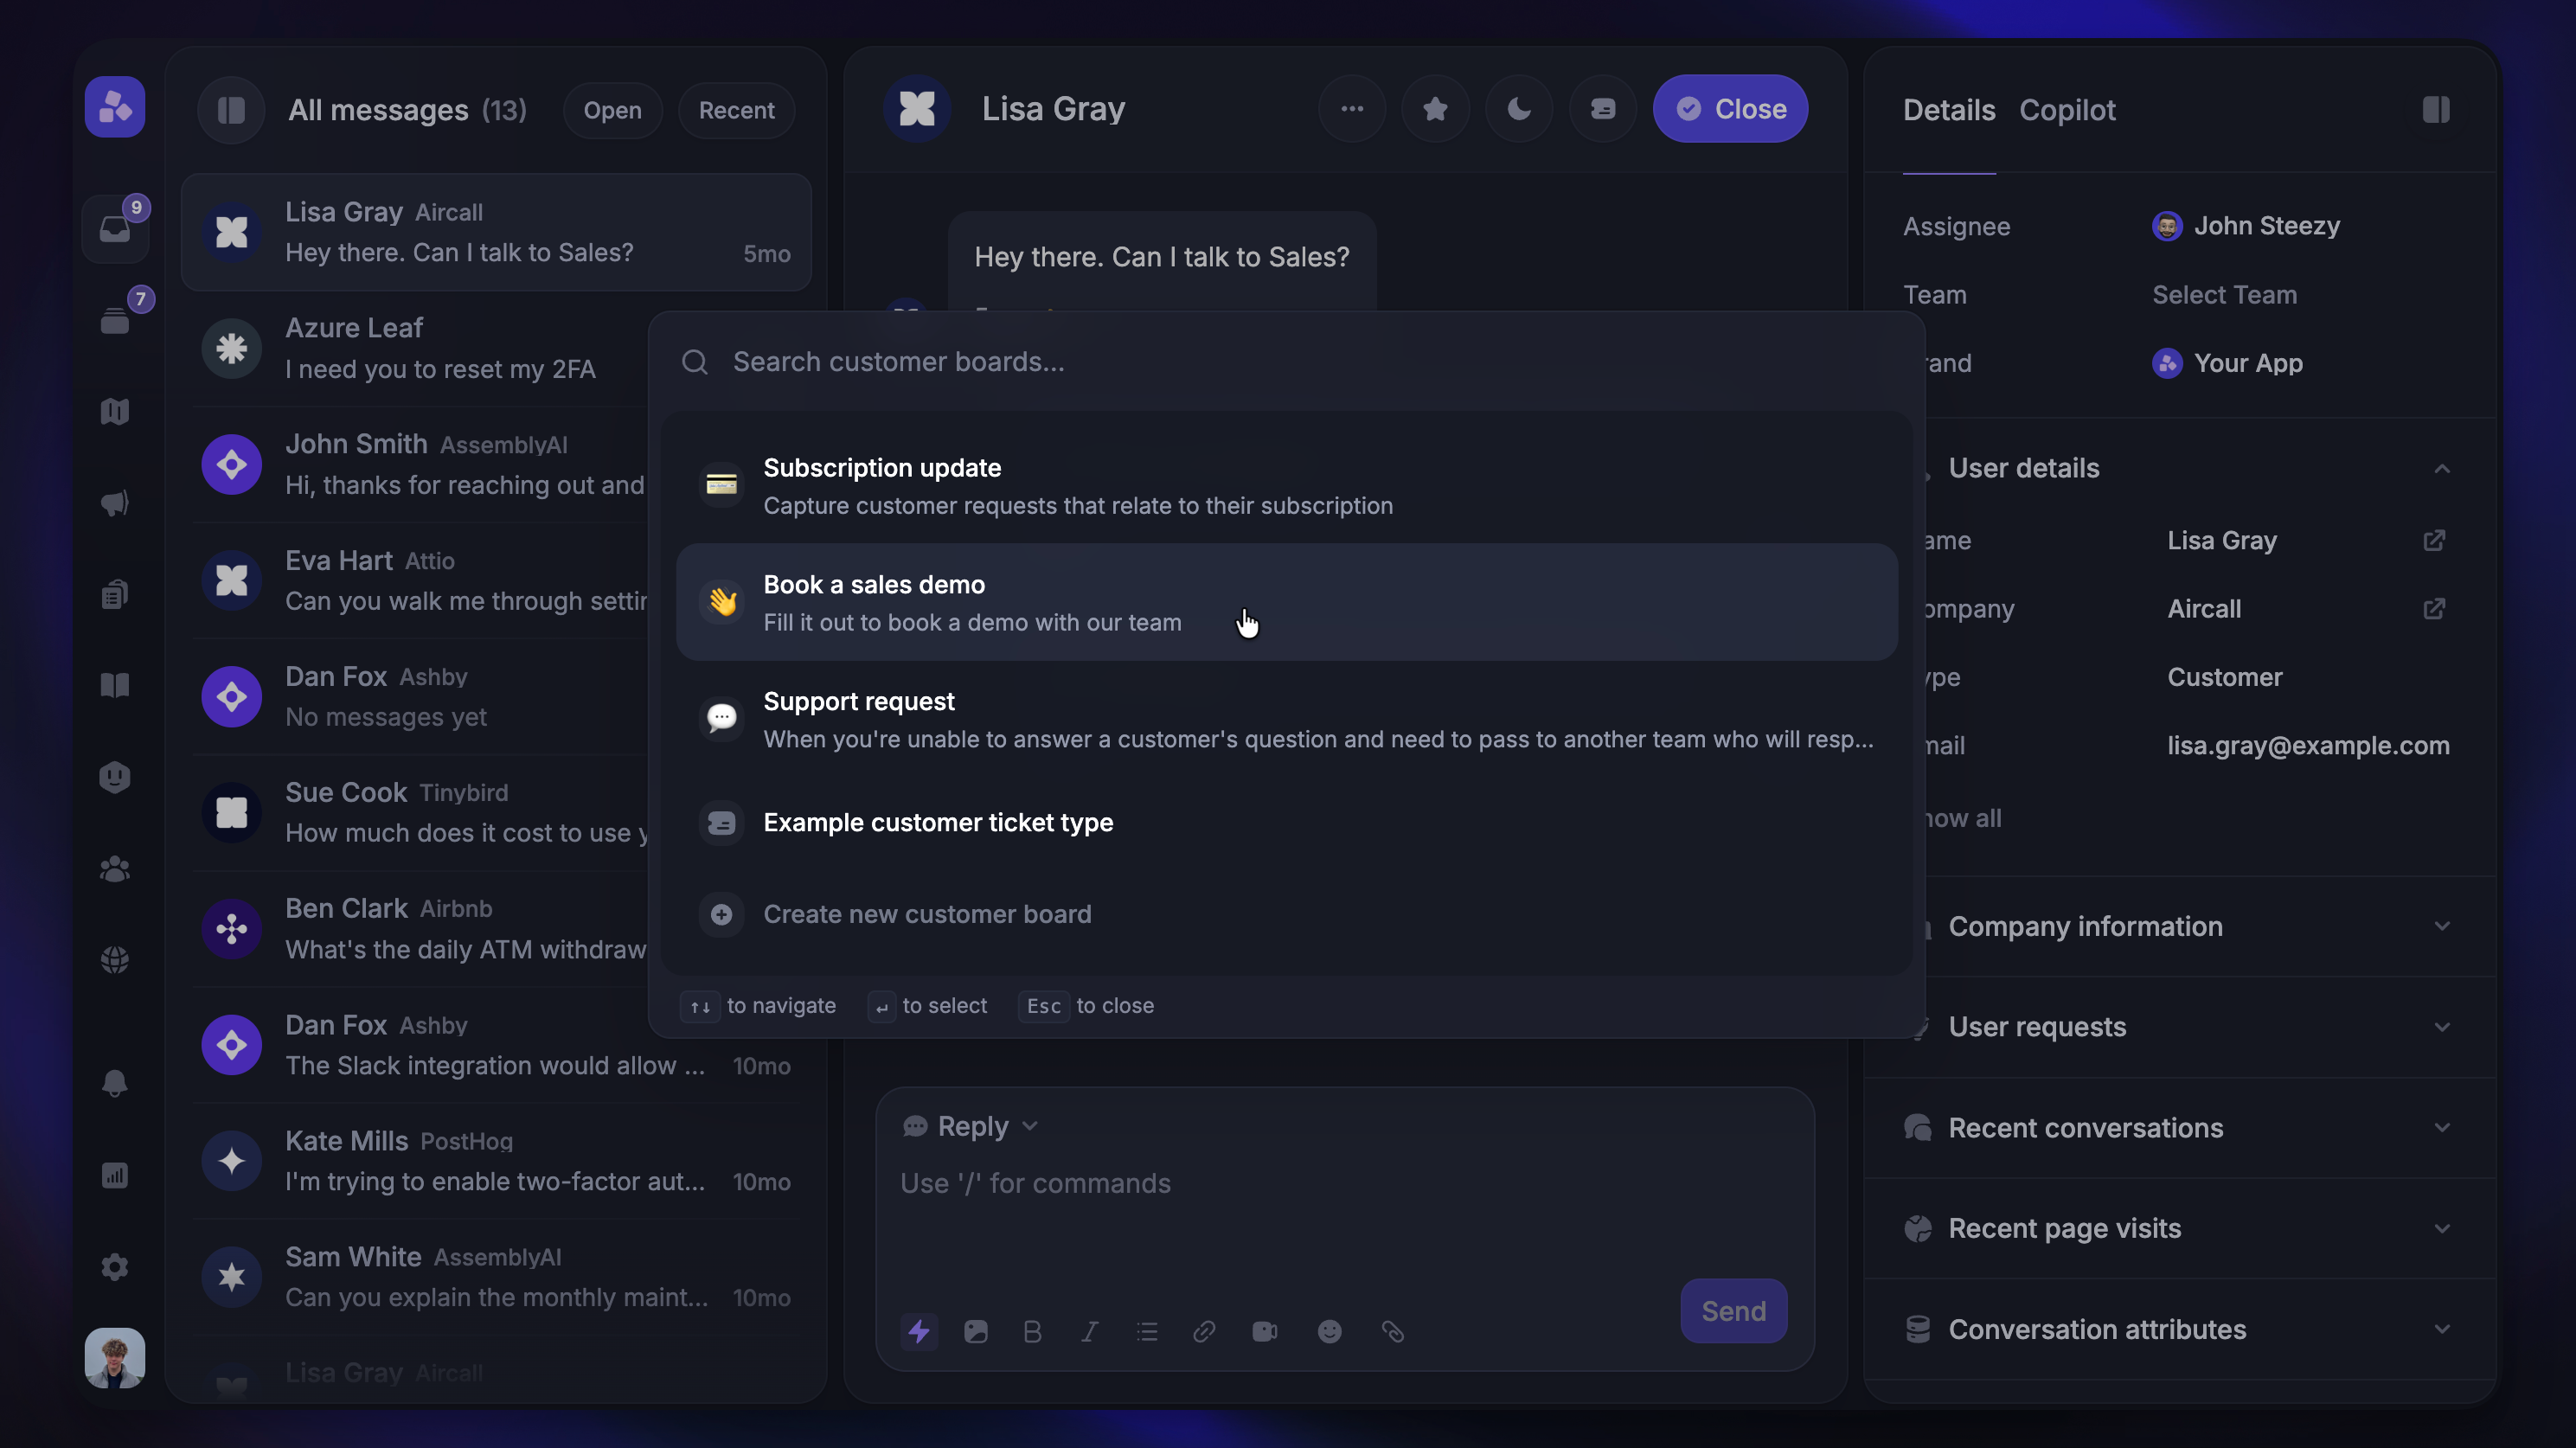This screenshot has height=1448, width=2576.
Task: Open the stacked tray icon with badge 7
Action: (x=115, y=321)
